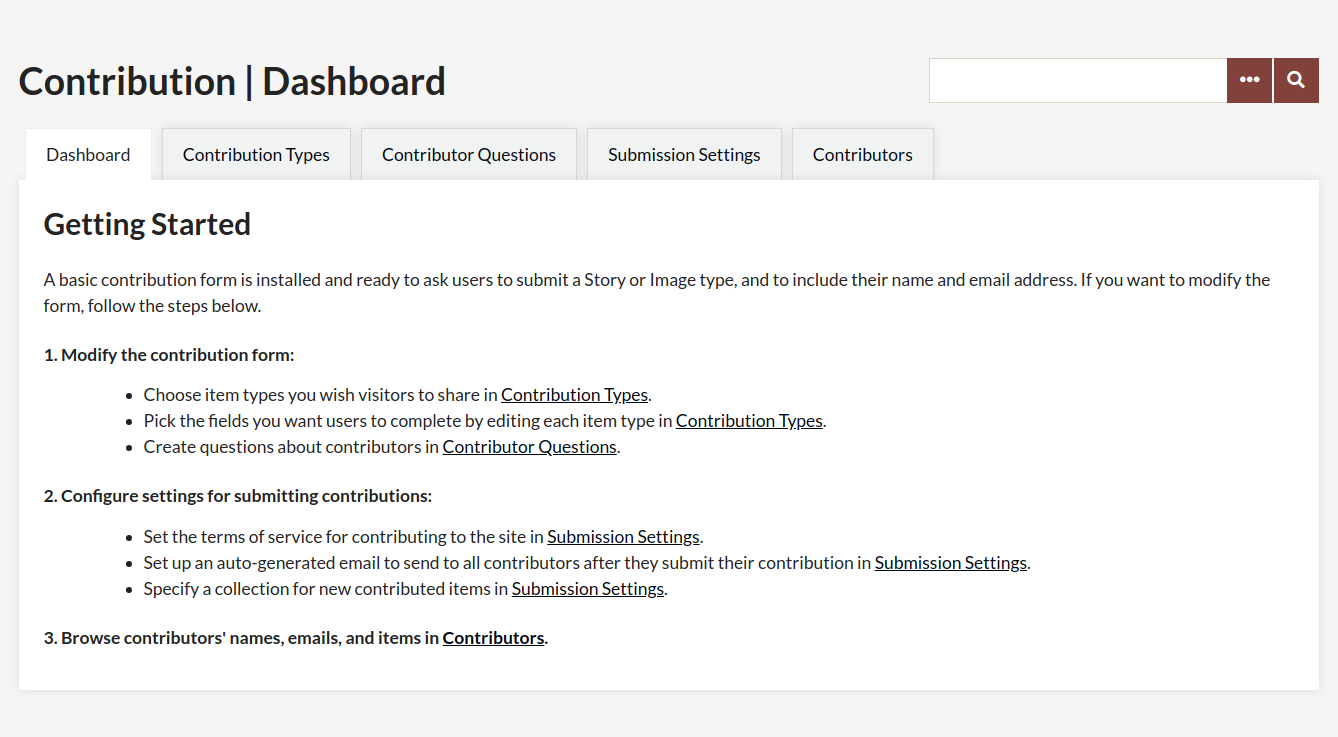Click the 'Getting Started' heading
1338x737 pixels.
pos(147,224)
